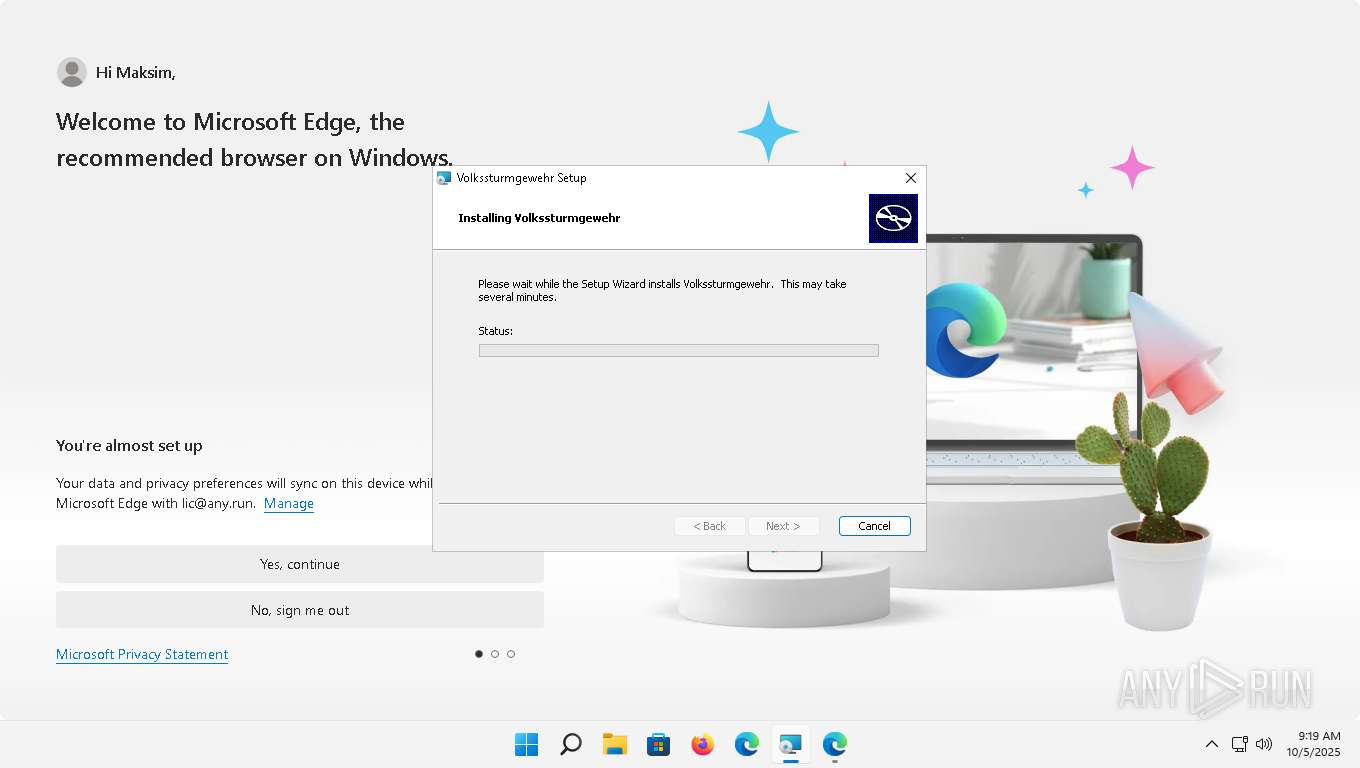Show hidden system tray icons
The height and width of the screenshot is (768, 1360).
(x=1211, y=744)
